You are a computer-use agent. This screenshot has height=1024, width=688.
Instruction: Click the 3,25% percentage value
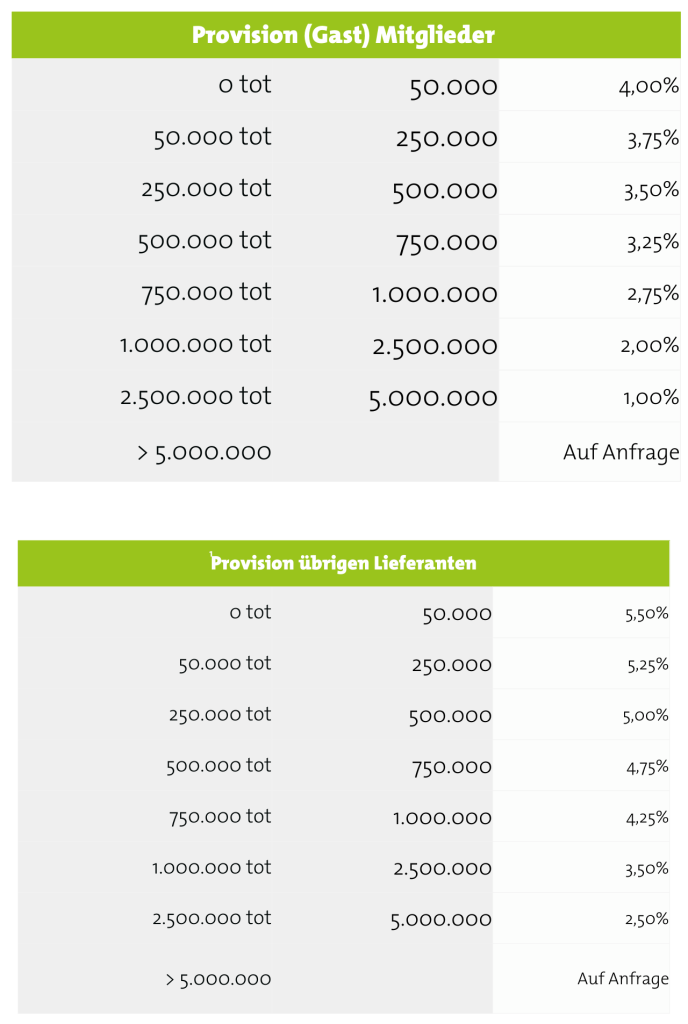pos(651,242)
